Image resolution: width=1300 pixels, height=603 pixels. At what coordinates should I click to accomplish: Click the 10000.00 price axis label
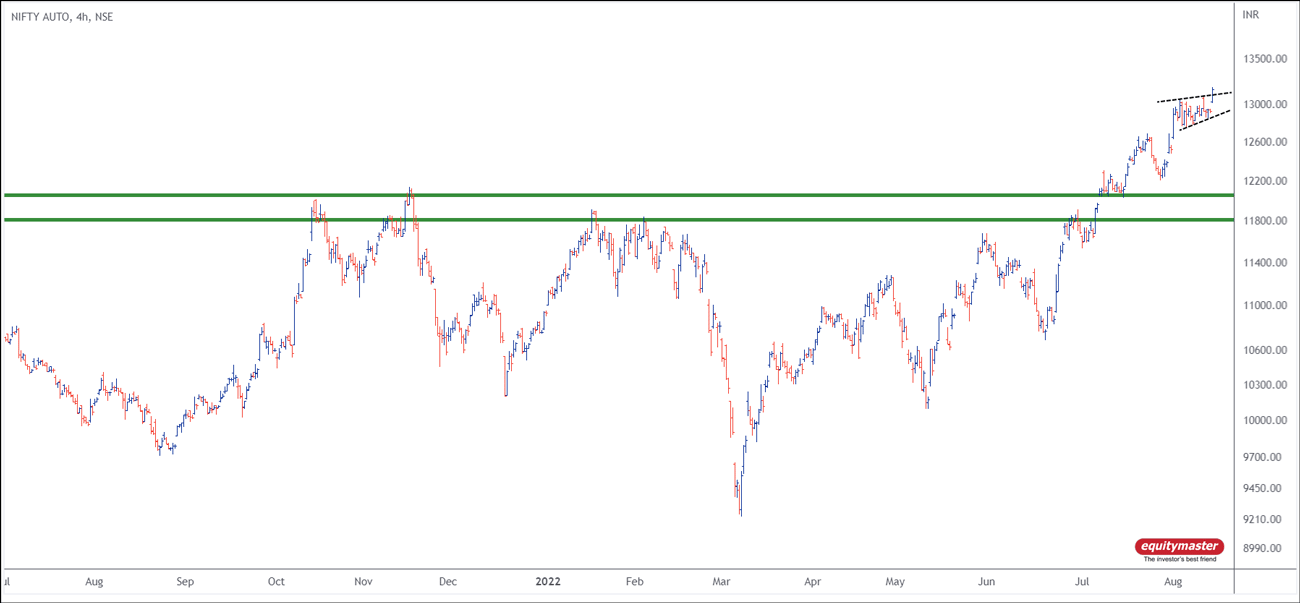point(1262,421)
